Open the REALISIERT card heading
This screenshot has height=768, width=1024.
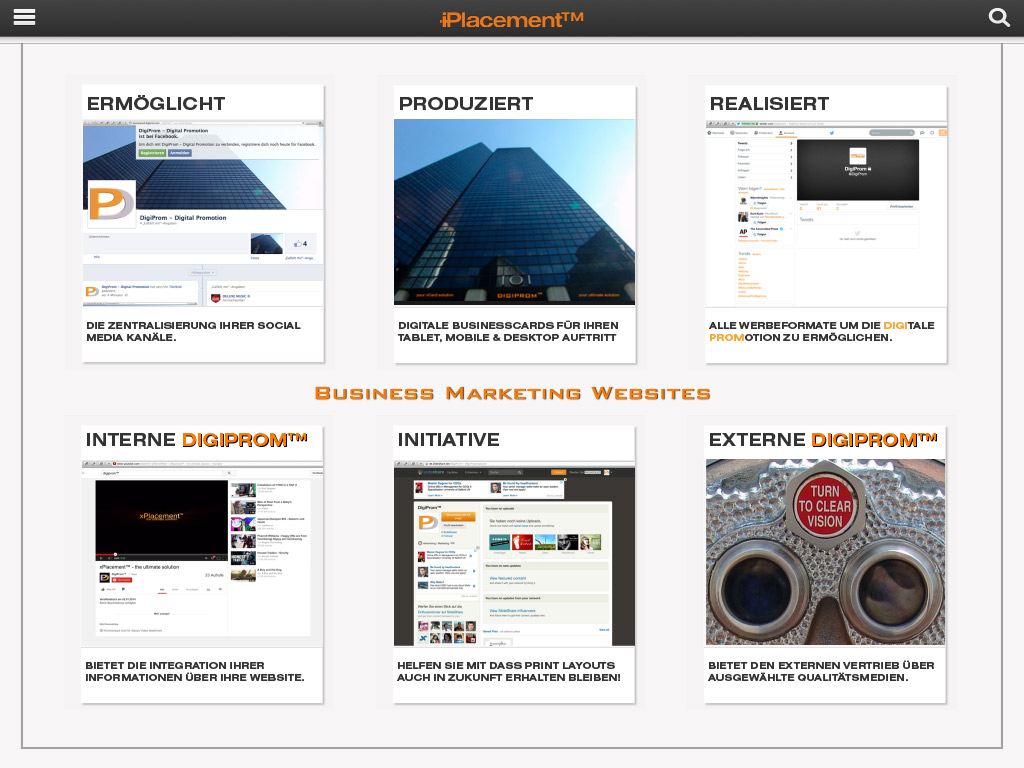pos(769,104)
